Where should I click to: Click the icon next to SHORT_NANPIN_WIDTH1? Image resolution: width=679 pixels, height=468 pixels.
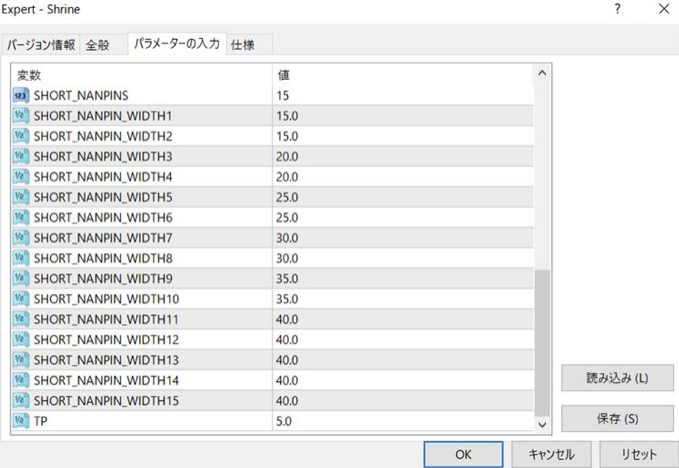(21, 116)
